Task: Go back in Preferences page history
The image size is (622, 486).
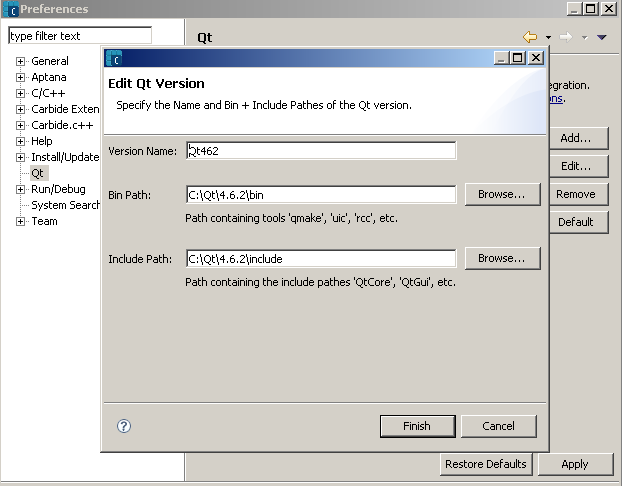Action: (530, 37)
